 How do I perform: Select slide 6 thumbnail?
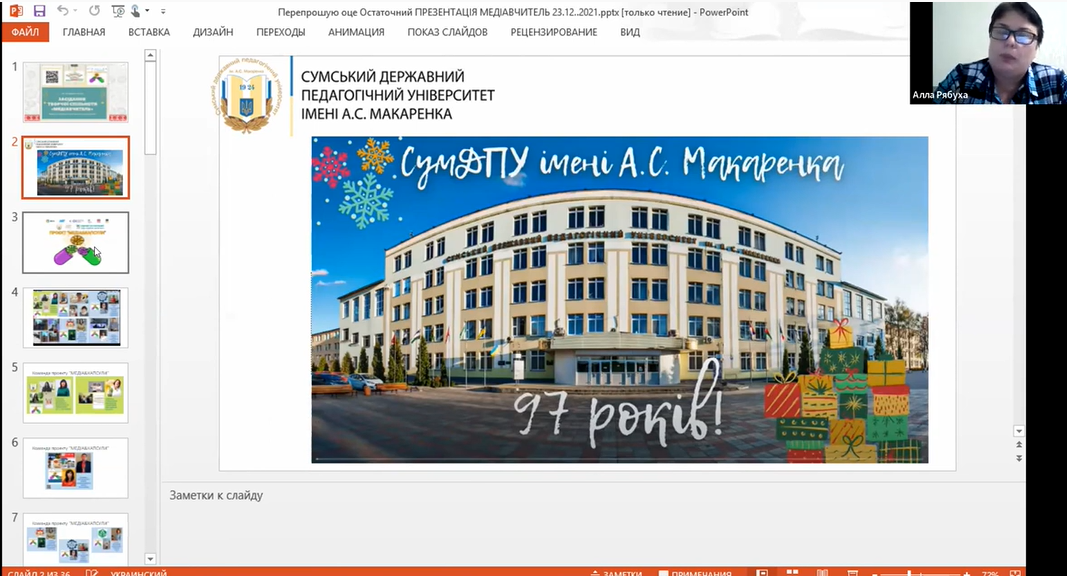pyautogui.click(x=76, y=468)
